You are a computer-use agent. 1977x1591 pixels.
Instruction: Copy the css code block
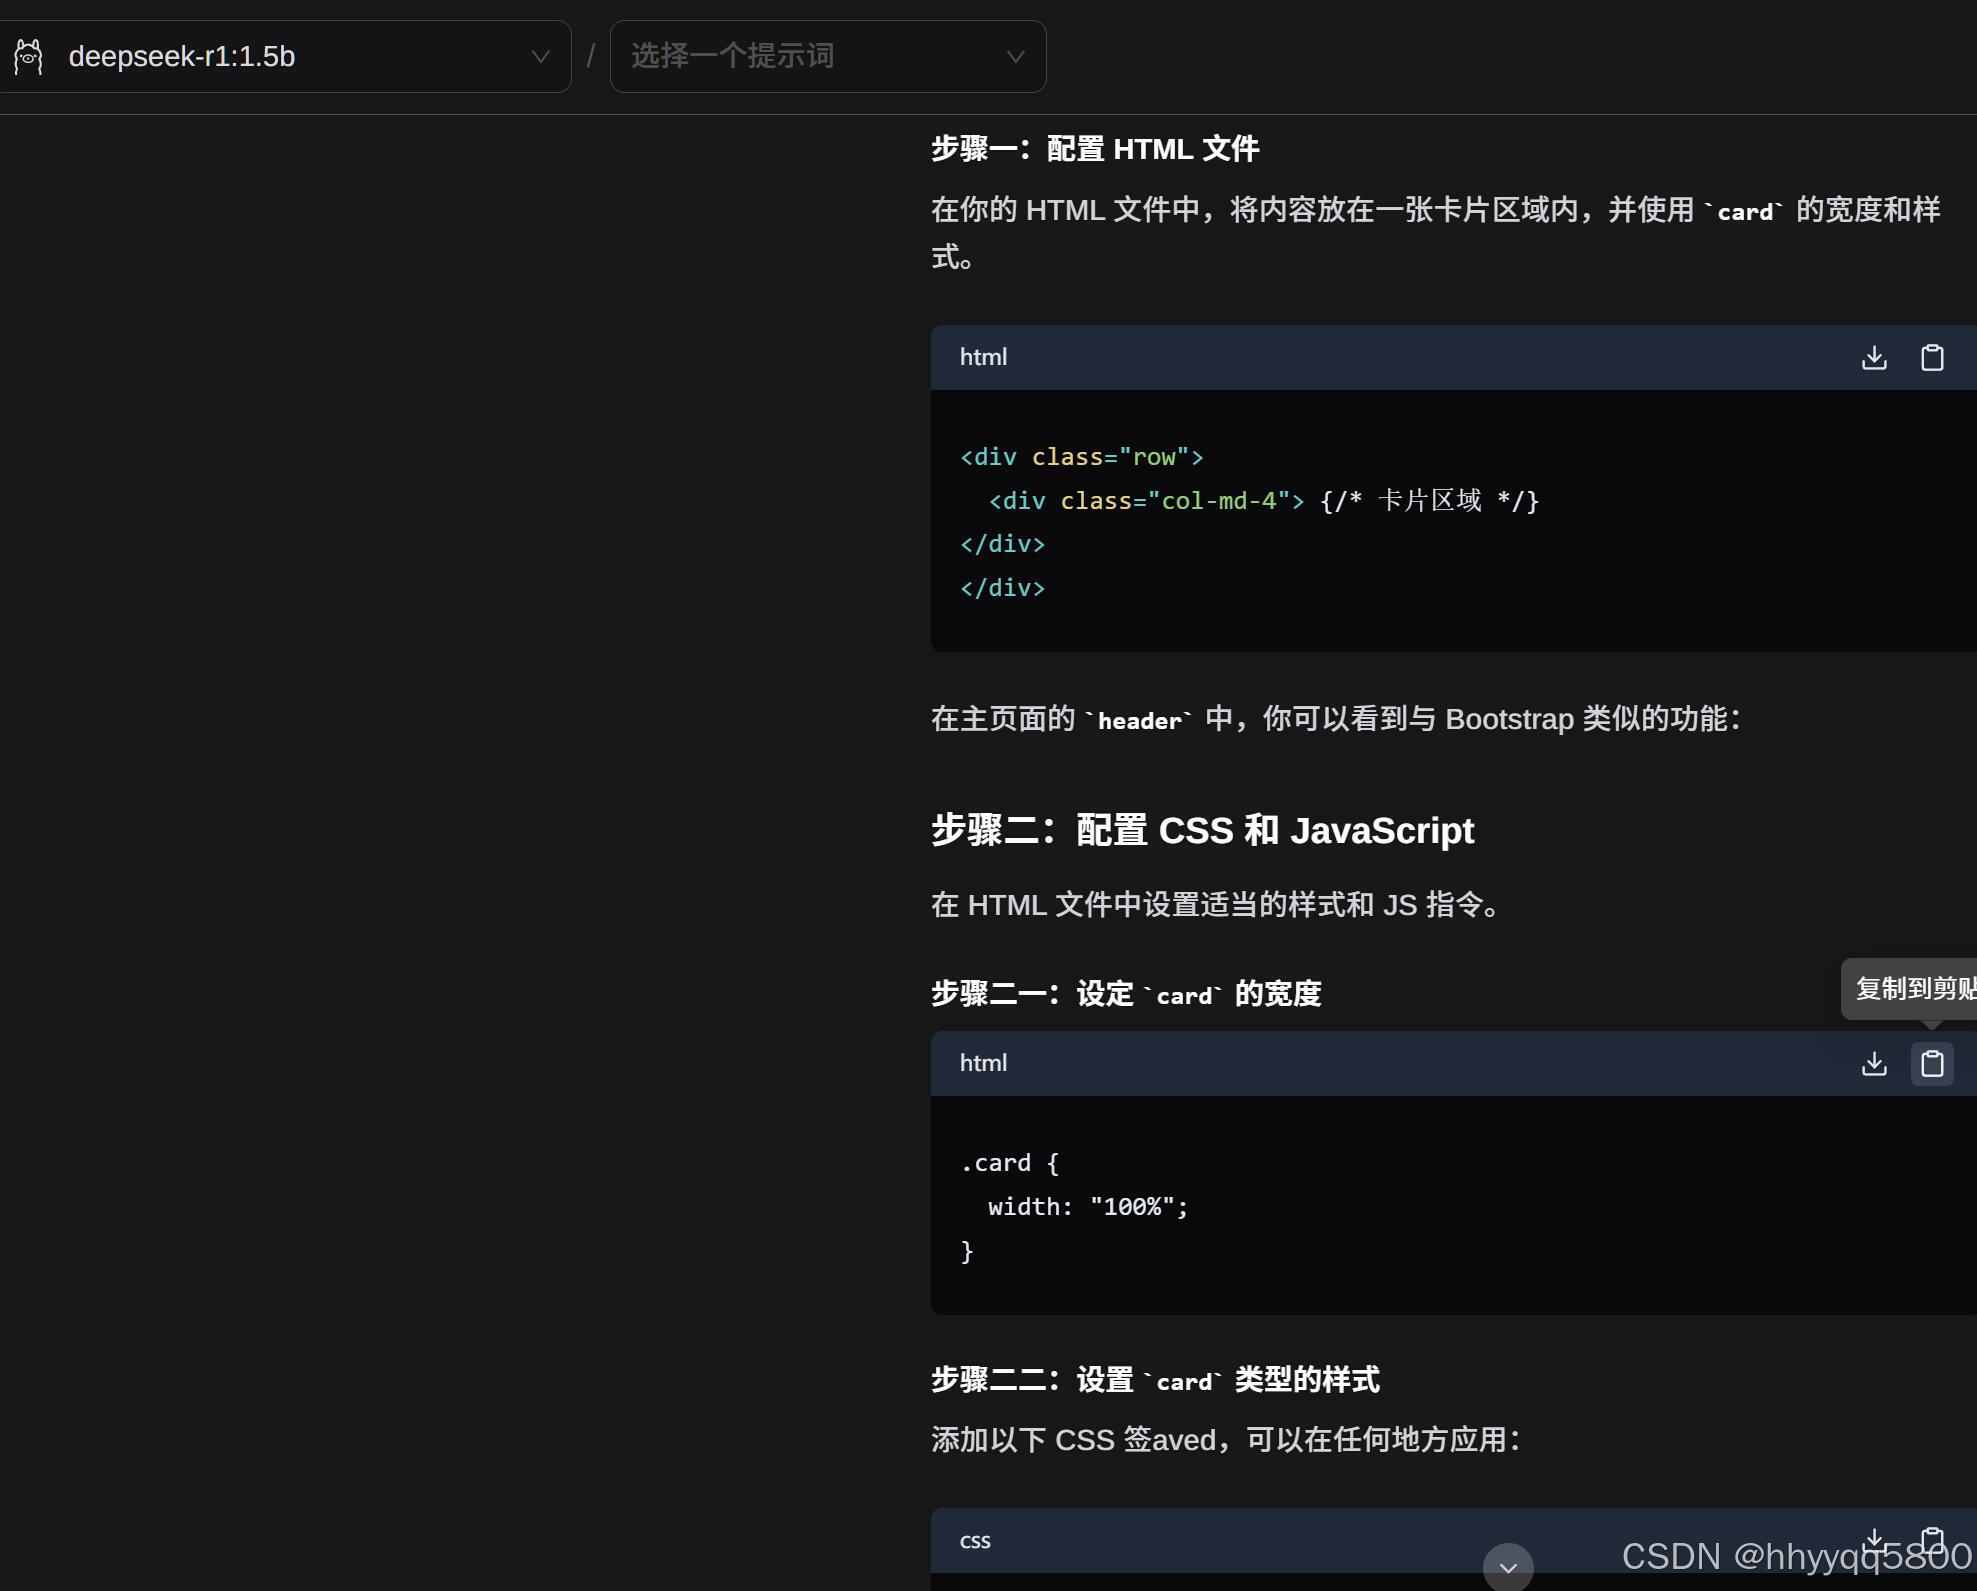(1932, 1539)
